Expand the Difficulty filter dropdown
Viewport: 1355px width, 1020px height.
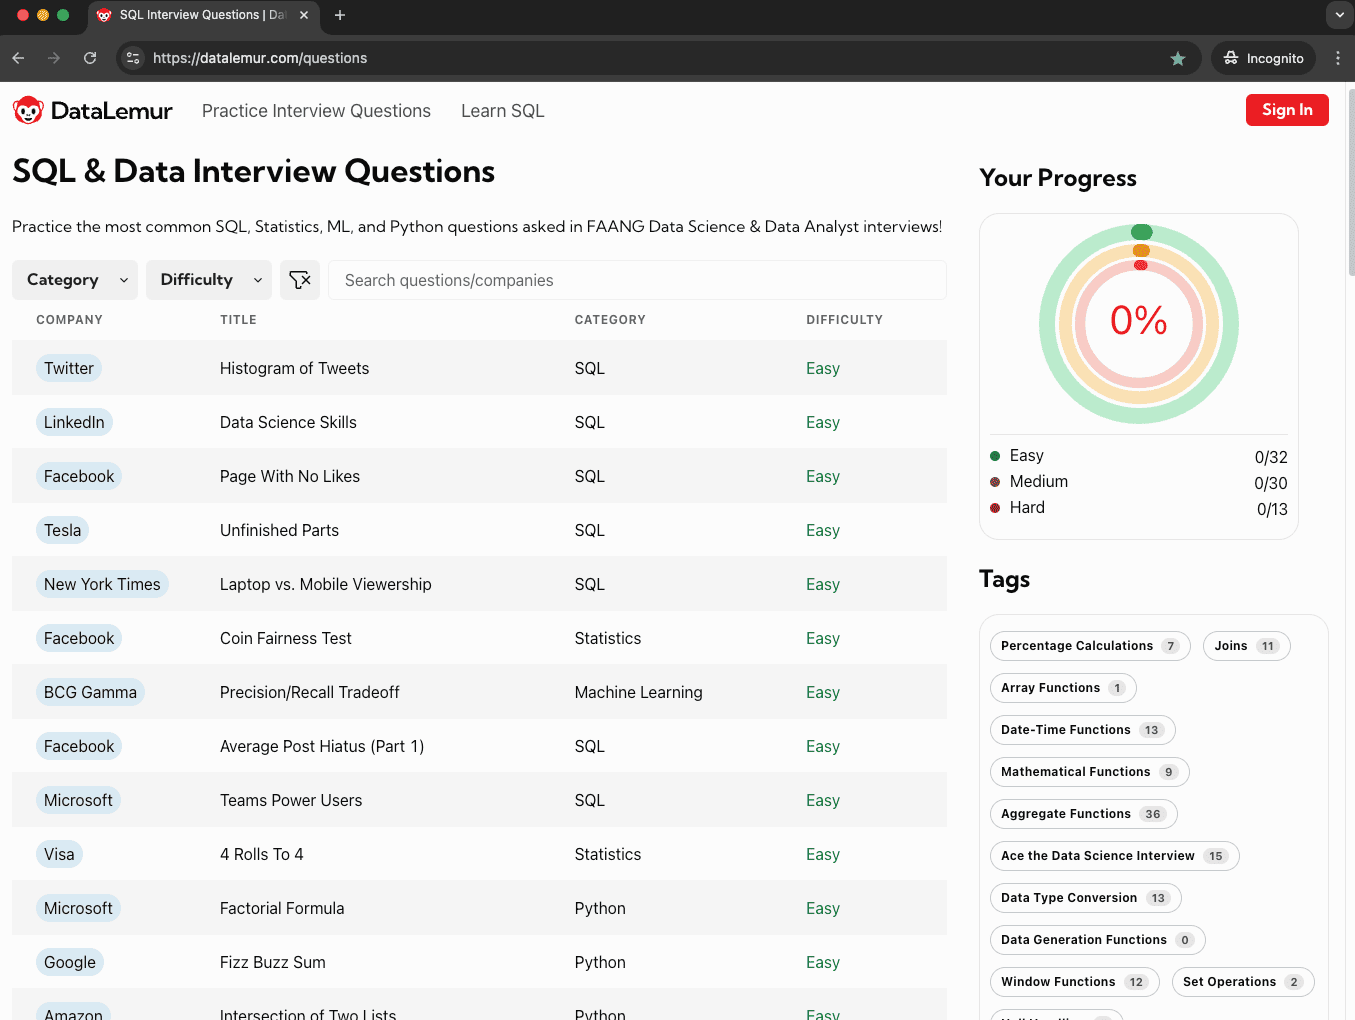click(209, 280)
